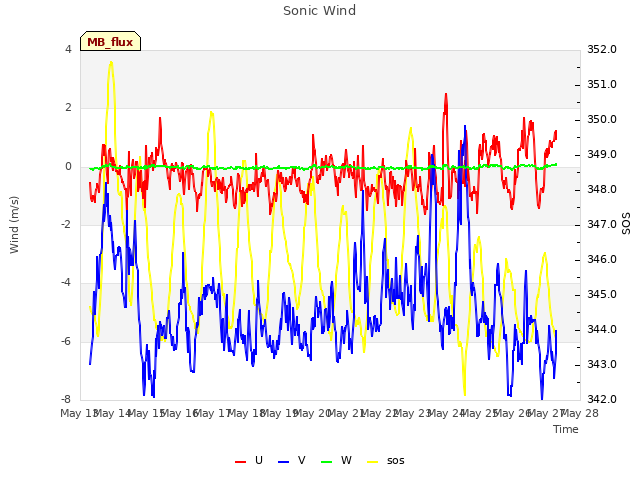Toggle the U series legend entry

(x=249, y=460)
